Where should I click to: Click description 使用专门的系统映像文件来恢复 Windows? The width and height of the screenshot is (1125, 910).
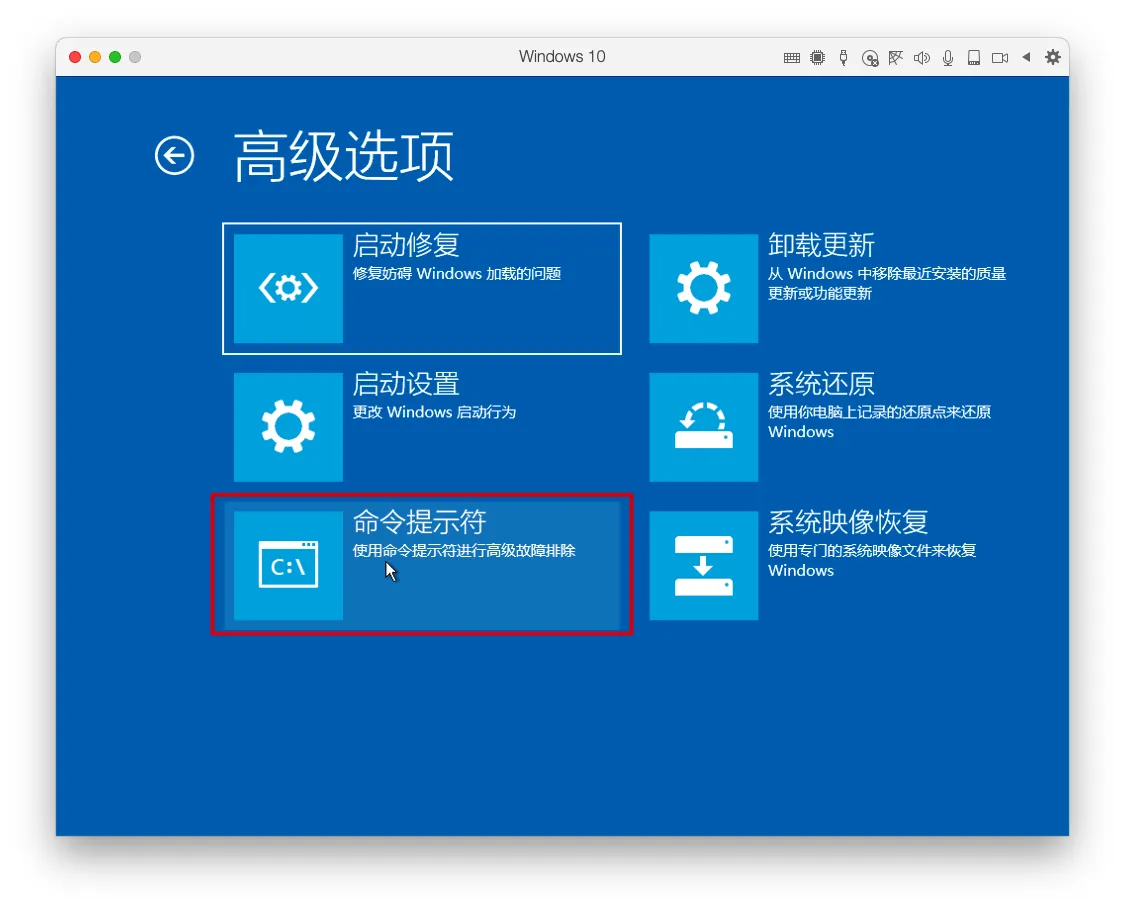[x=872, y=560]
